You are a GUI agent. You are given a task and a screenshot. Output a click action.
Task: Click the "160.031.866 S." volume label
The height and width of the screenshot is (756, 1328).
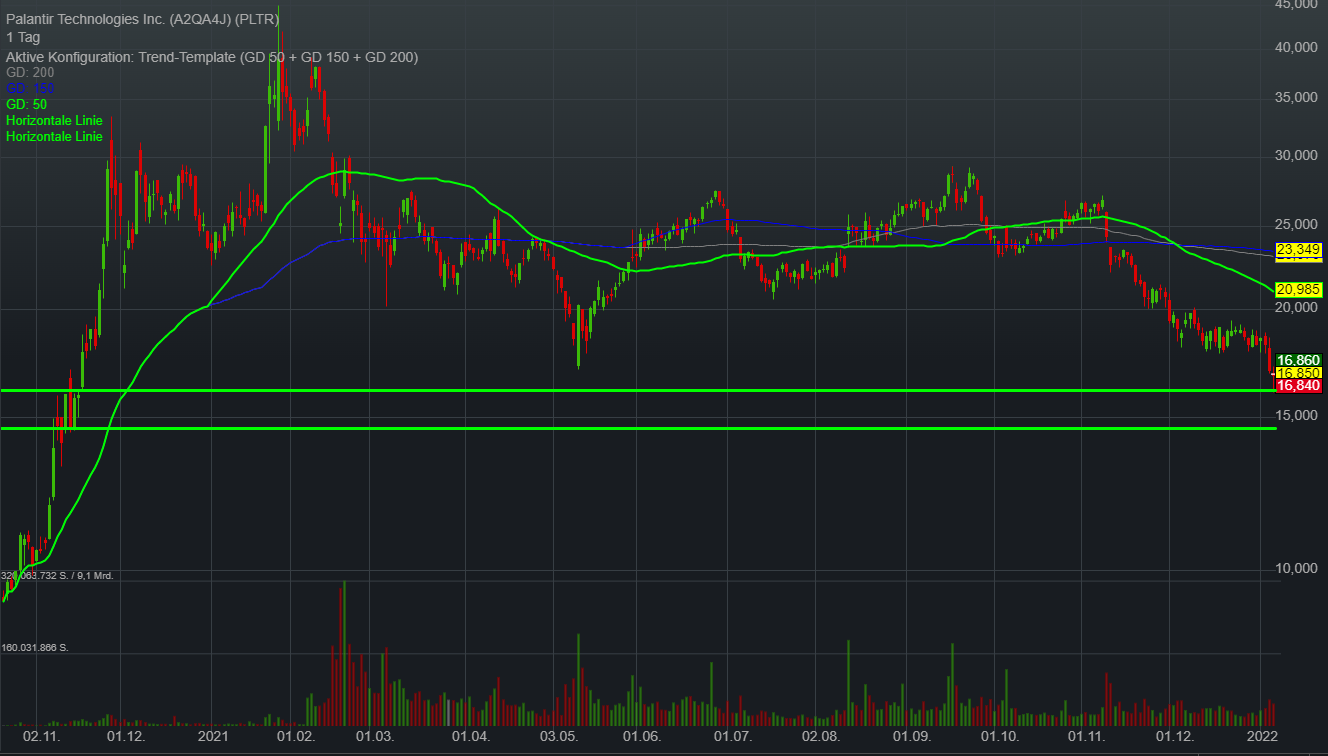[x=36, y=648]
